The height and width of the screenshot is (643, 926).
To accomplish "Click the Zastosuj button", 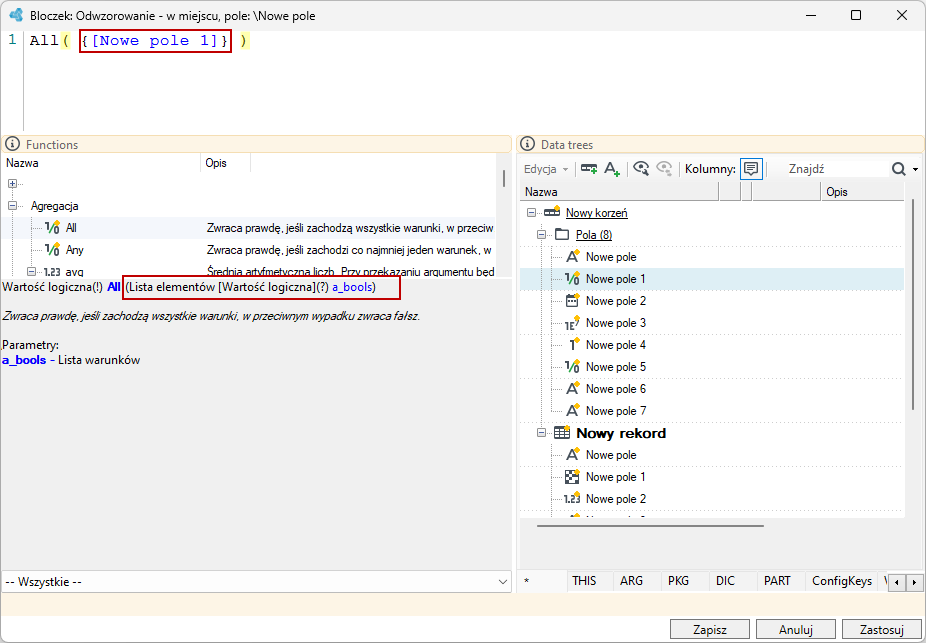I will point(882,629).
